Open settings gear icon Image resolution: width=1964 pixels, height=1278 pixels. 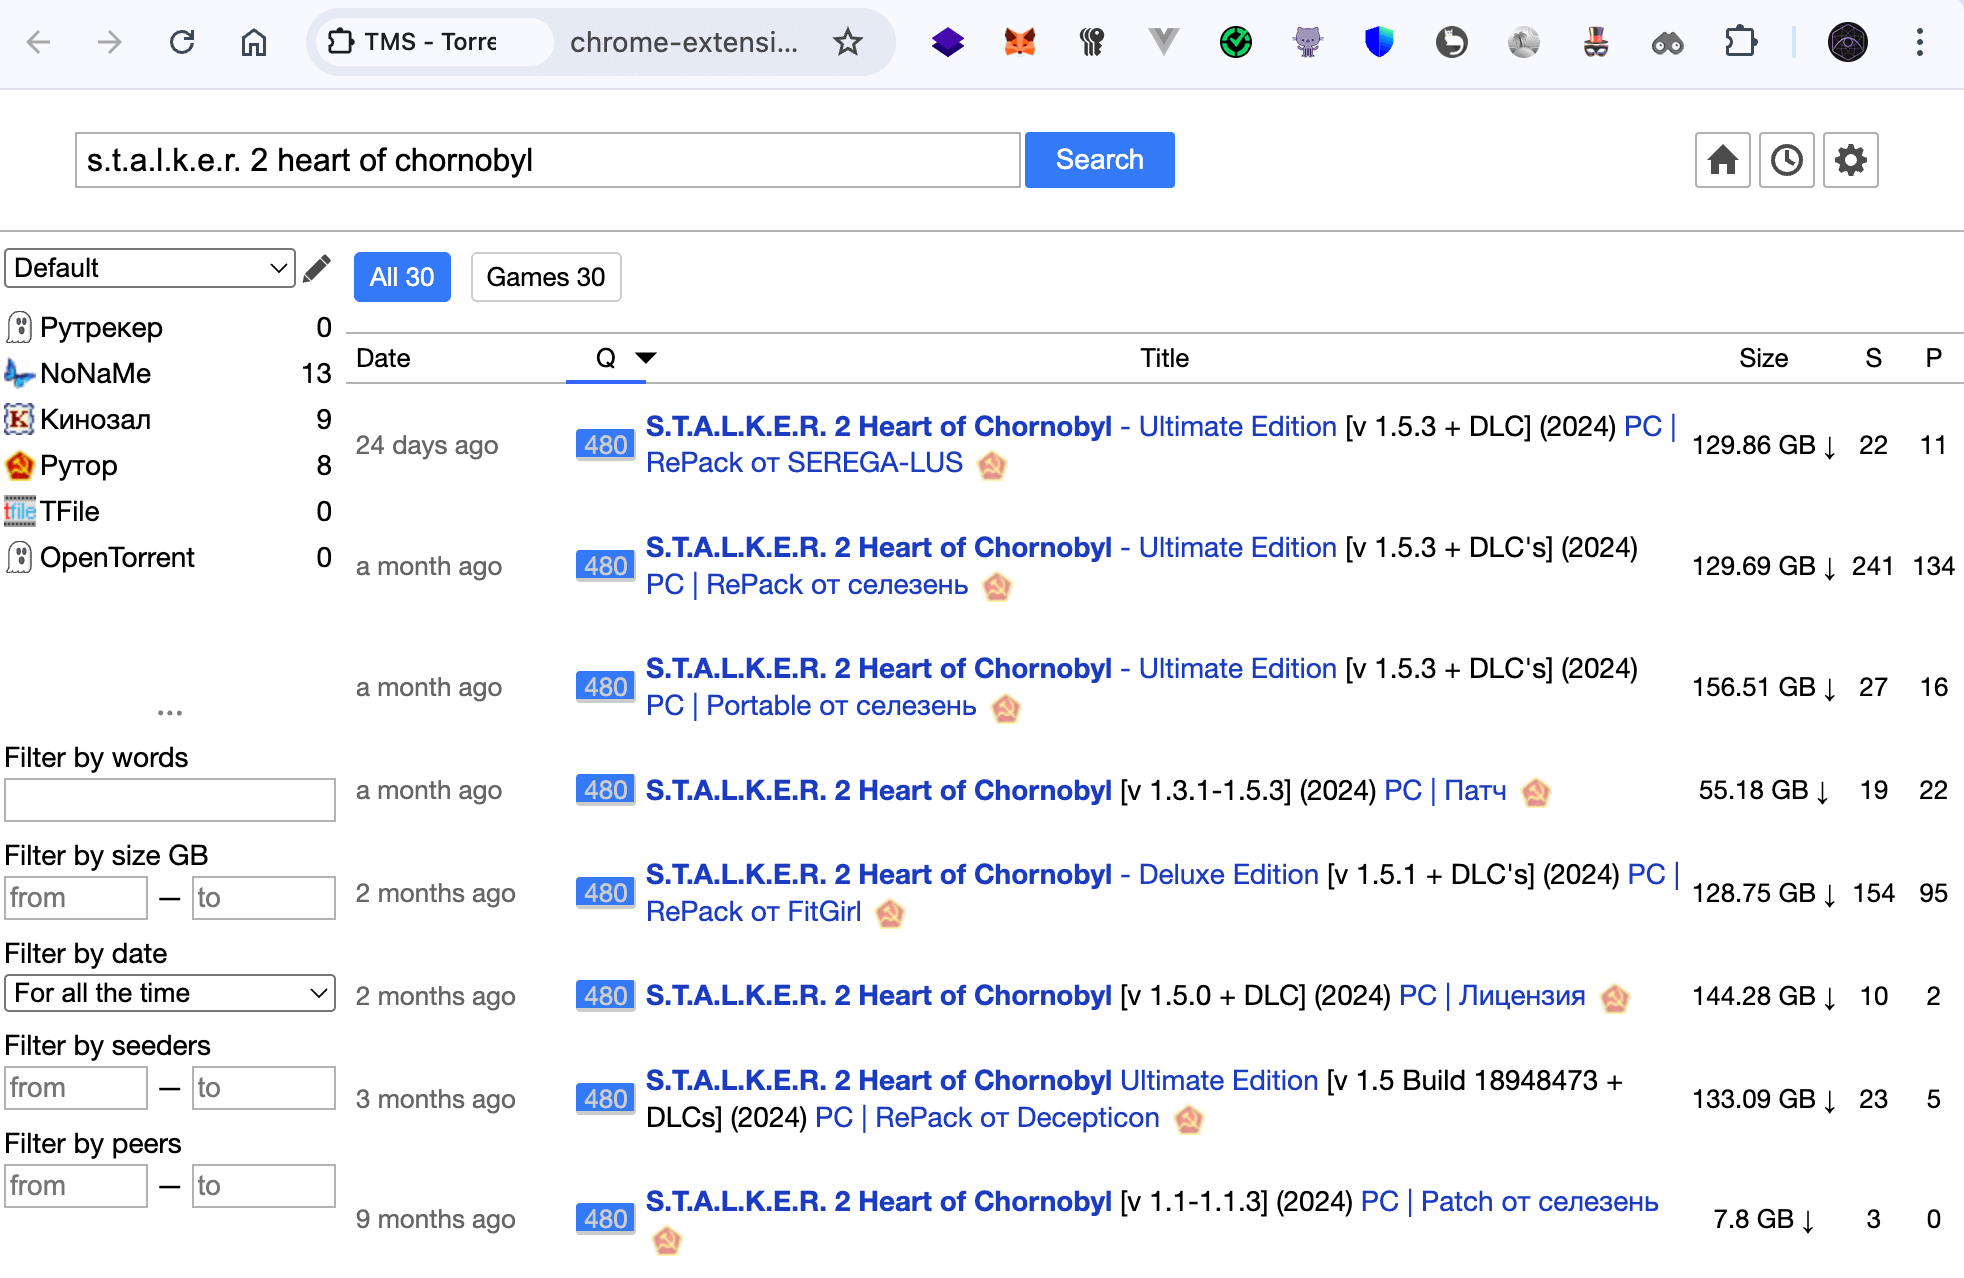pos(1850,160)
